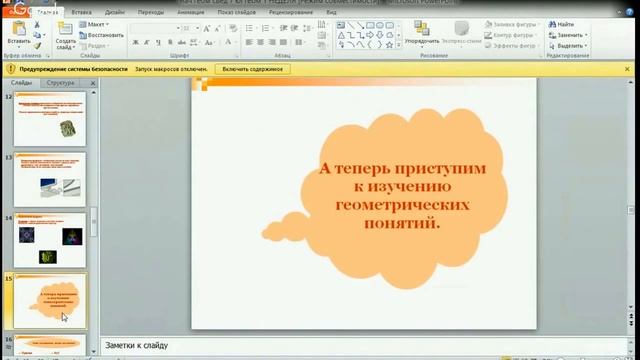Toggle Bold (Ж) formatting

point(136,42)
